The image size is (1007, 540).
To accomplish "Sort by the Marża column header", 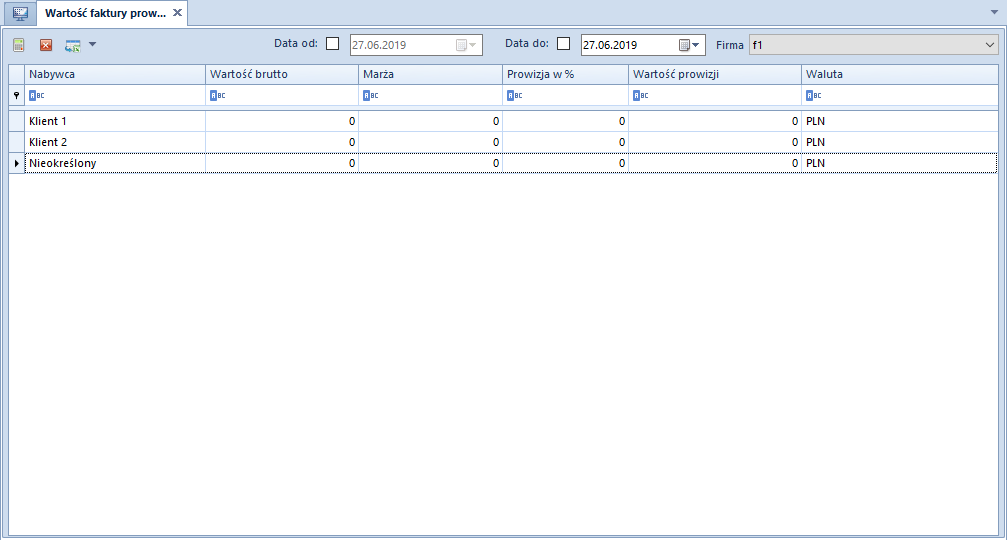I will click(430, 74).
